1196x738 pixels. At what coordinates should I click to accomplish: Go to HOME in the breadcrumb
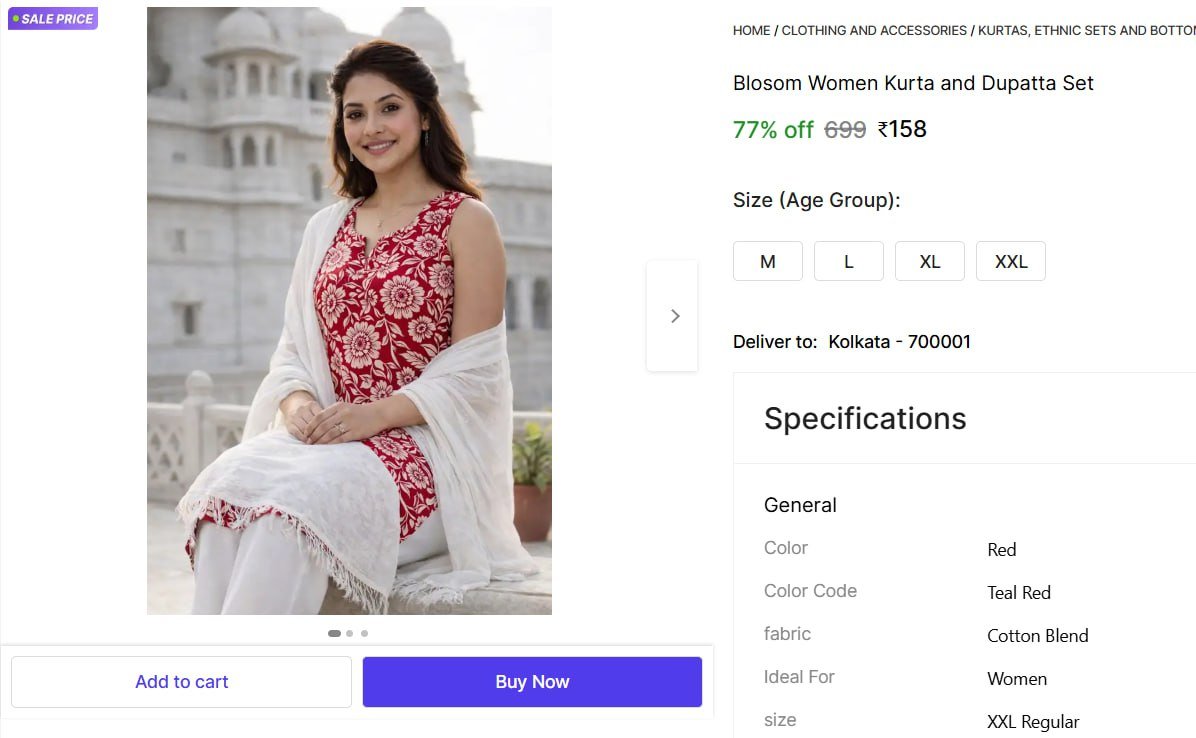(x=751, y=31)
